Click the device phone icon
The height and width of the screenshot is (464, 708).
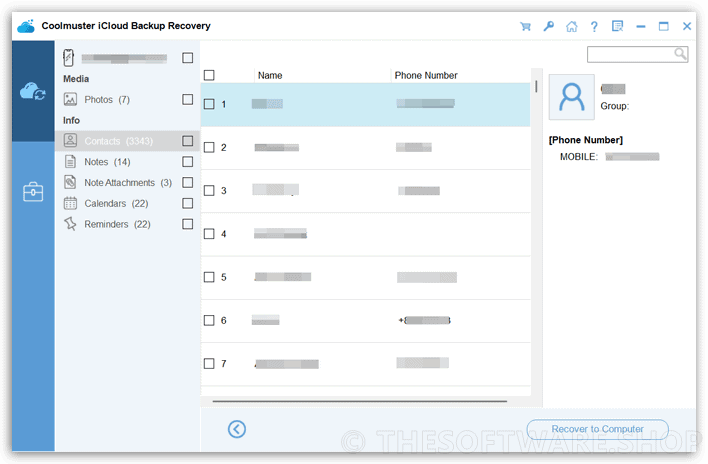pyautogui.click(x=69, y=58)
